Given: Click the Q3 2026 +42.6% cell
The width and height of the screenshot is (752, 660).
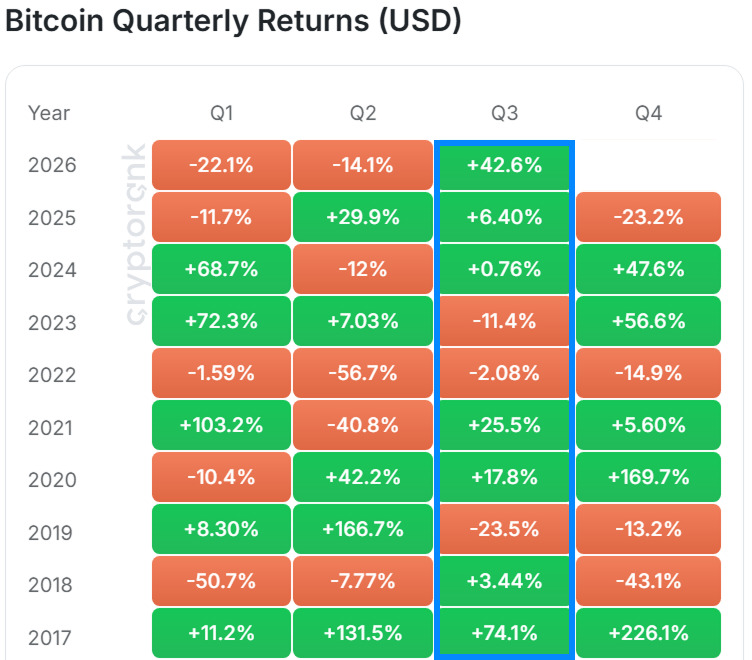Looking at the screenshot, I should 505,165.
